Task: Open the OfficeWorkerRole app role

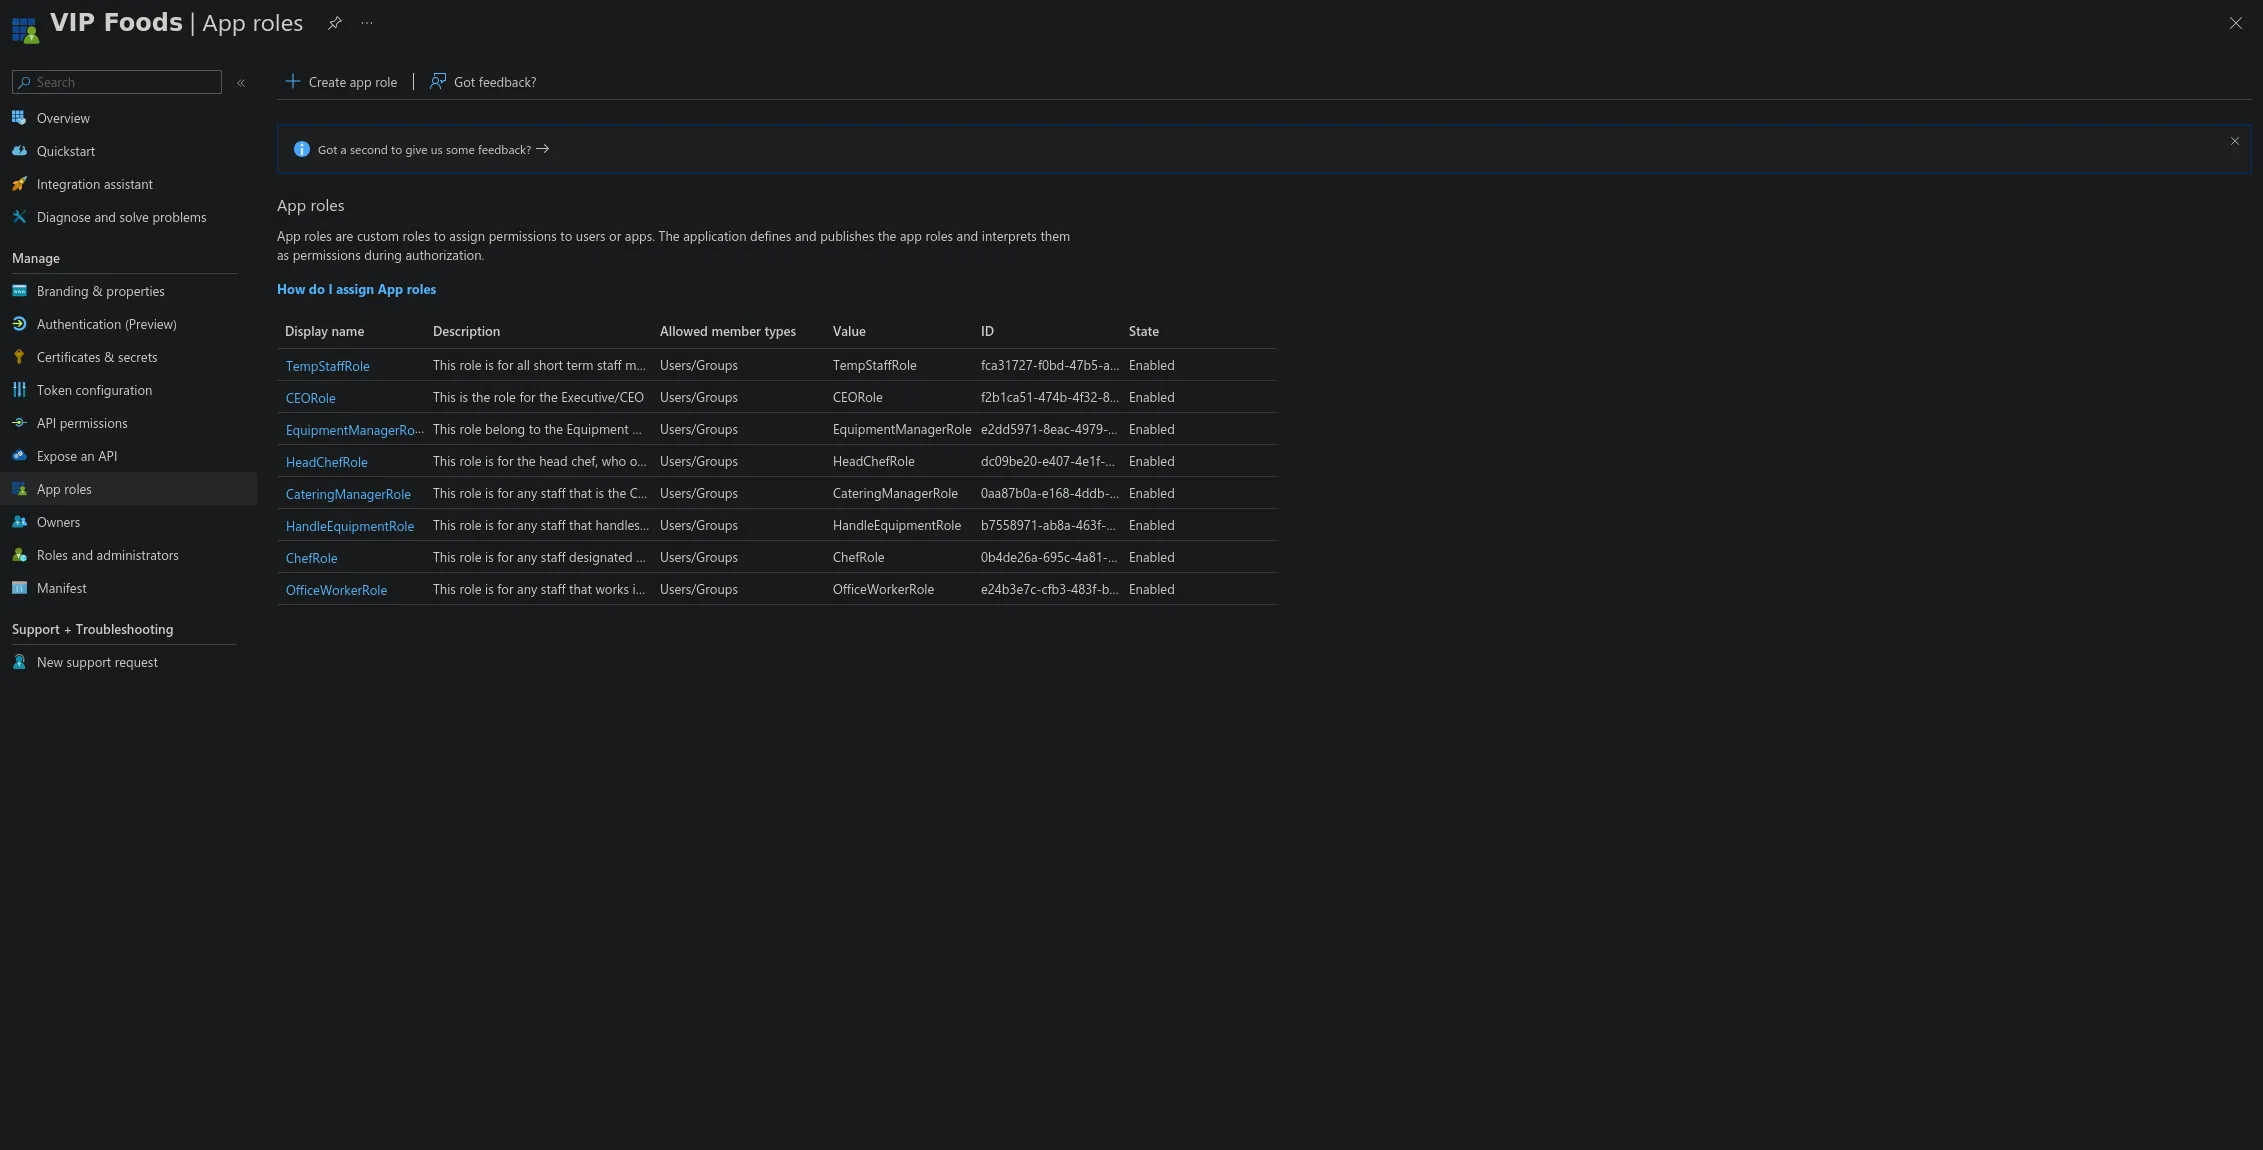Action: (x=336, y=590)
